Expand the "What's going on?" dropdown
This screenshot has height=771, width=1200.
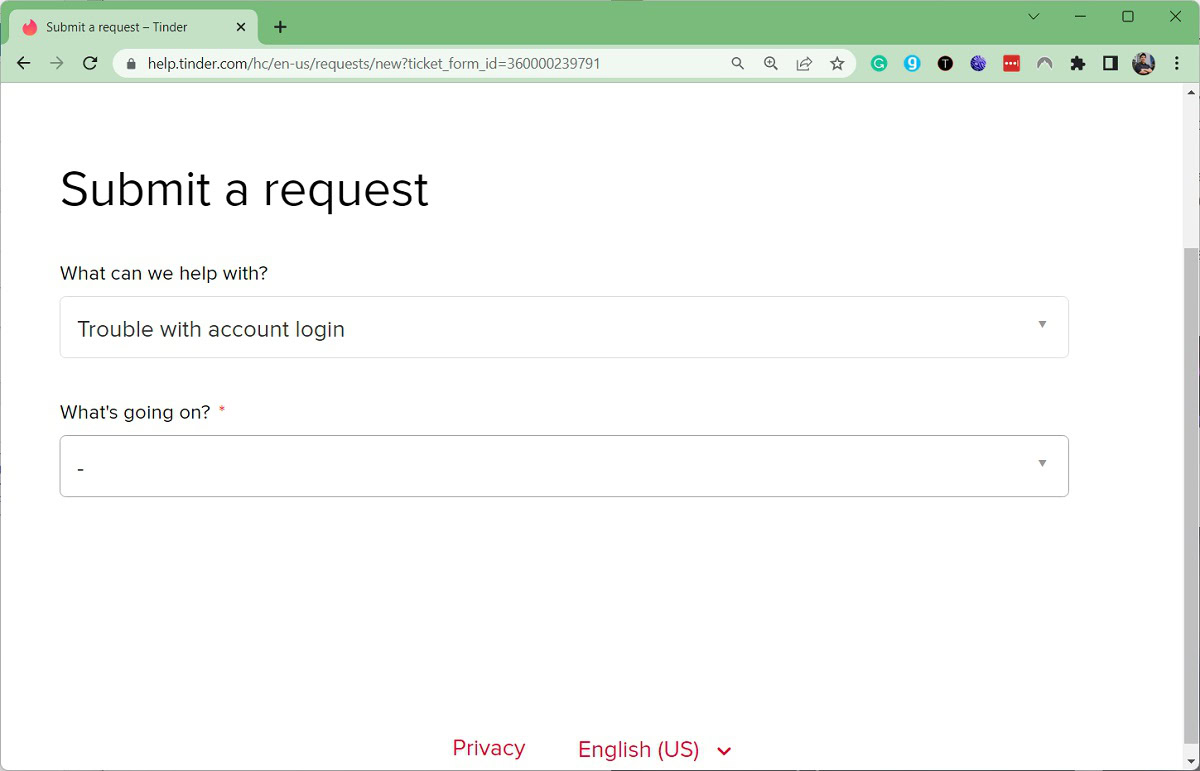tap(564, 466)
